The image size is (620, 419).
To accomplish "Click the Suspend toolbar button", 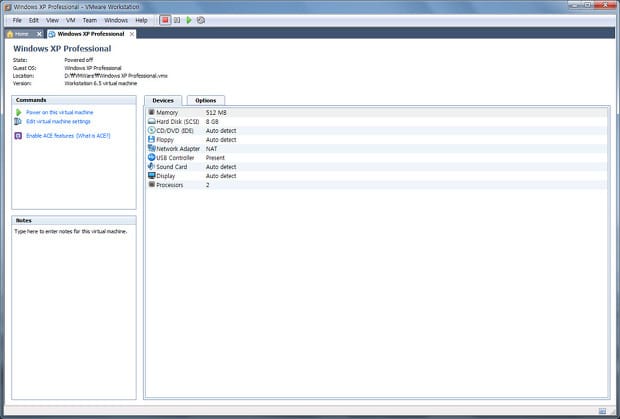I will coord(177,20).
